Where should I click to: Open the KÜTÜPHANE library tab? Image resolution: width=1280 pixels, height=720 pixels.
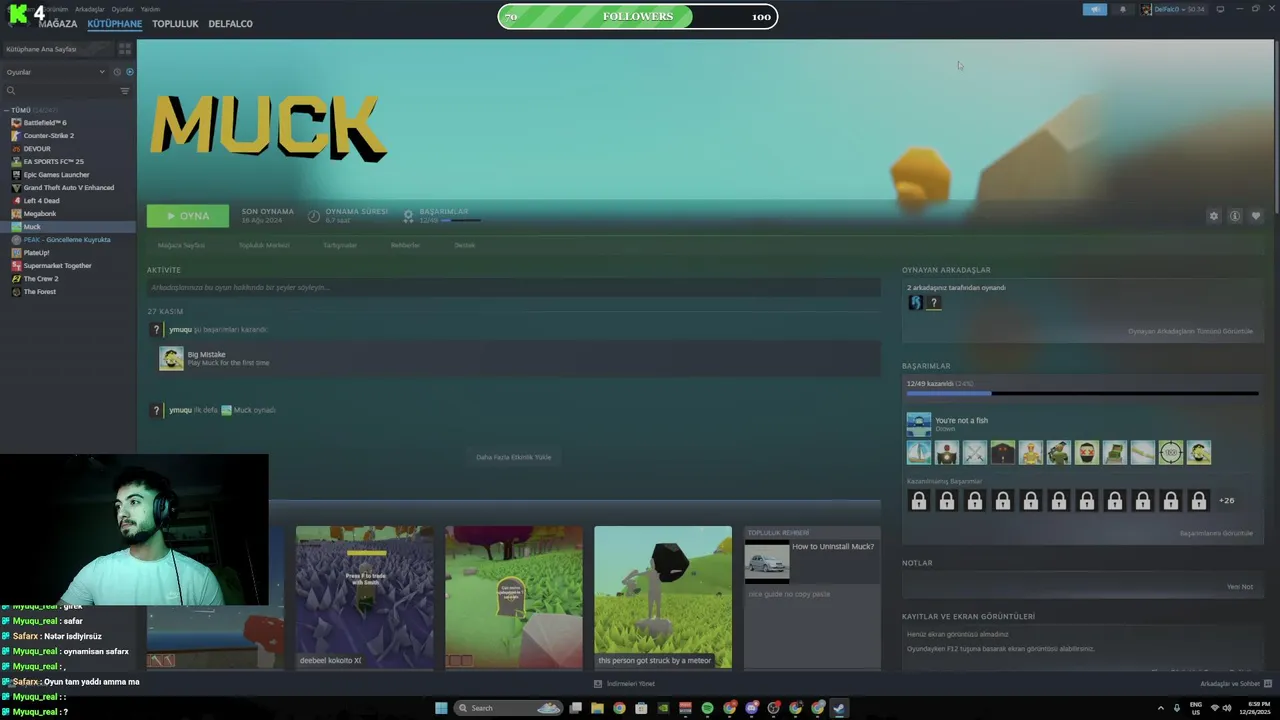(114, 24)
